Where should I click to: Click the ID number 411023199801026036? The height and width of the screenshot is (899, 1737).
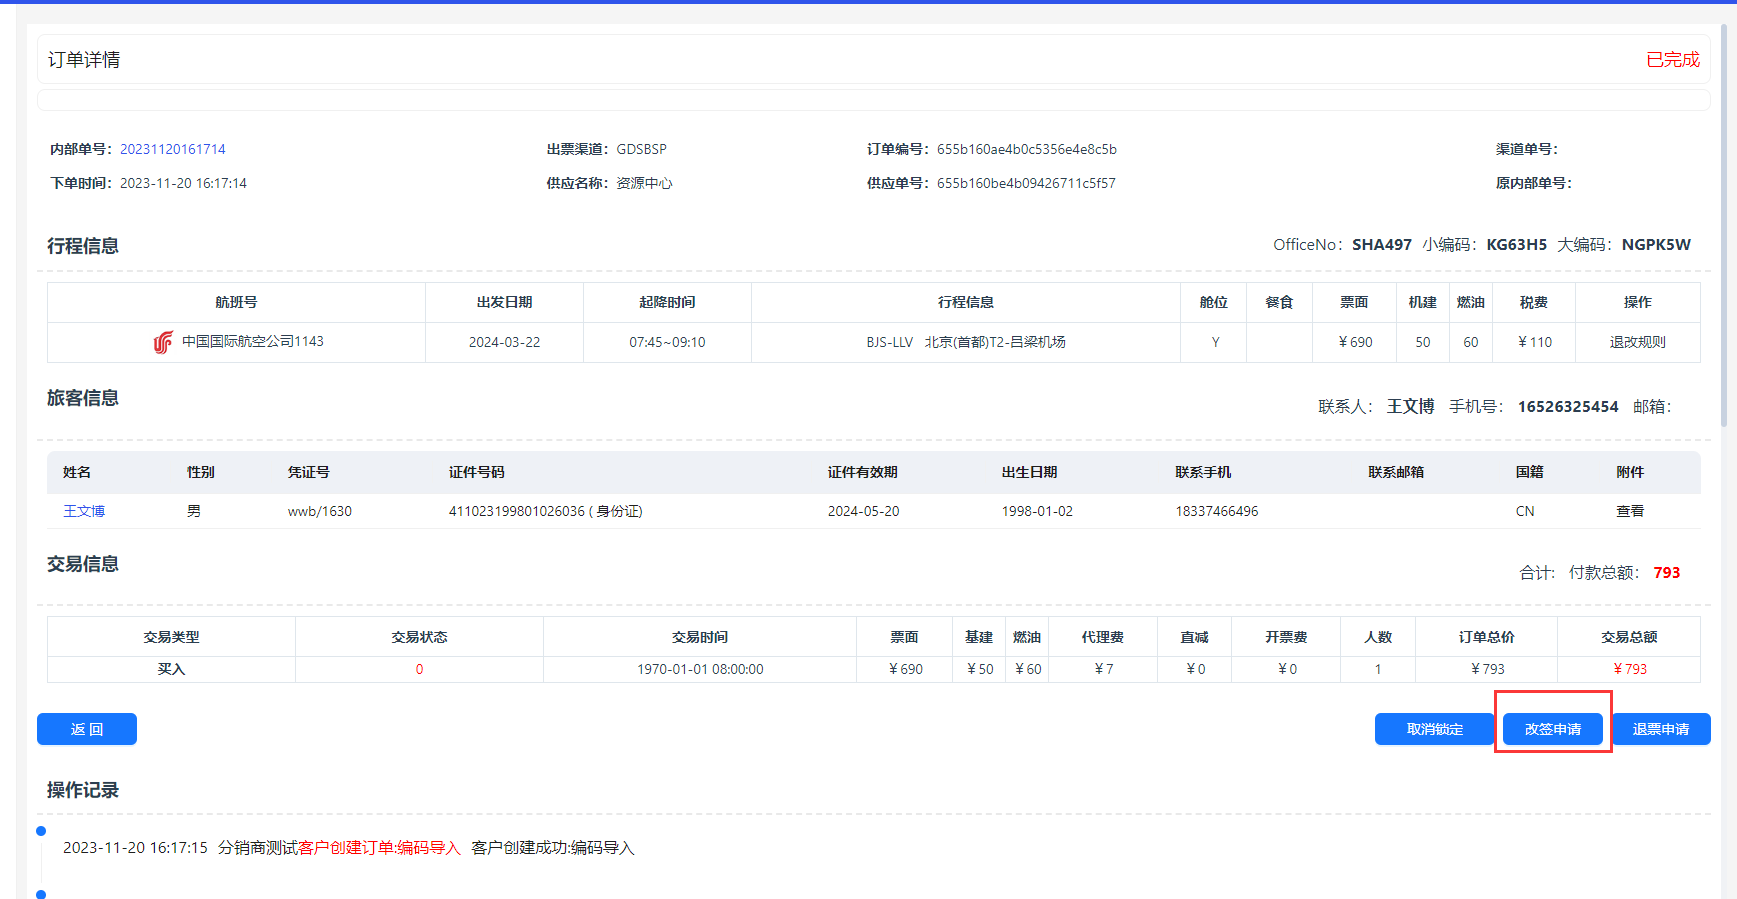(x=516, y=511)
